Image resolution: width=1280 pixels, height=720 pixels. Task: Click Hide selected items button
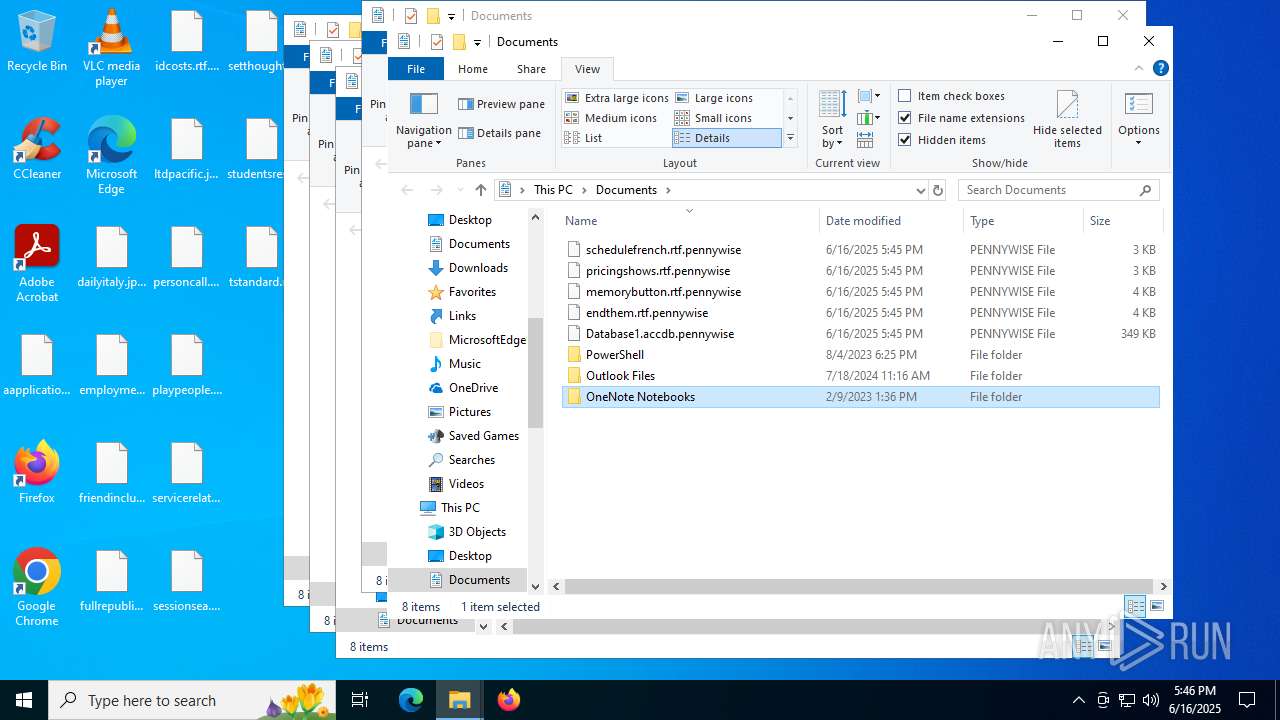(1067, 120)
